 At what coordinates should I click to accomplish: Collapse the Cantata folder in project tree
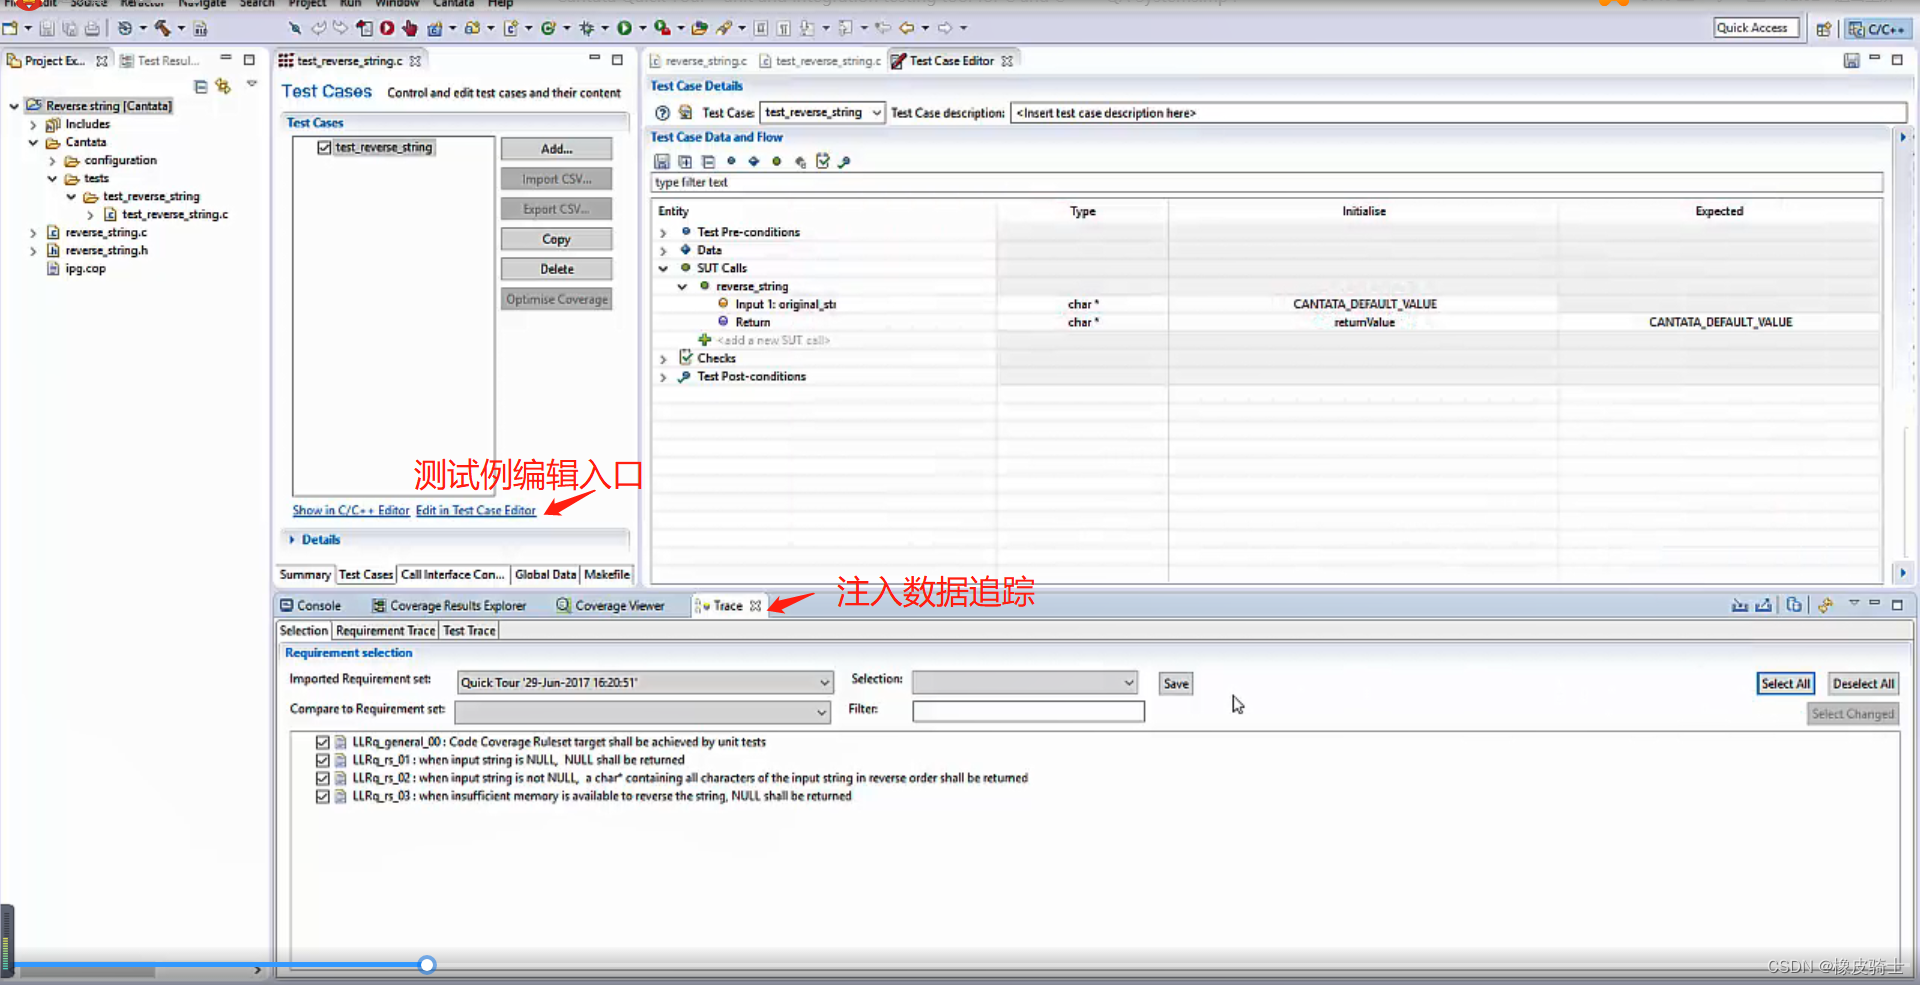tap(33, 143)
